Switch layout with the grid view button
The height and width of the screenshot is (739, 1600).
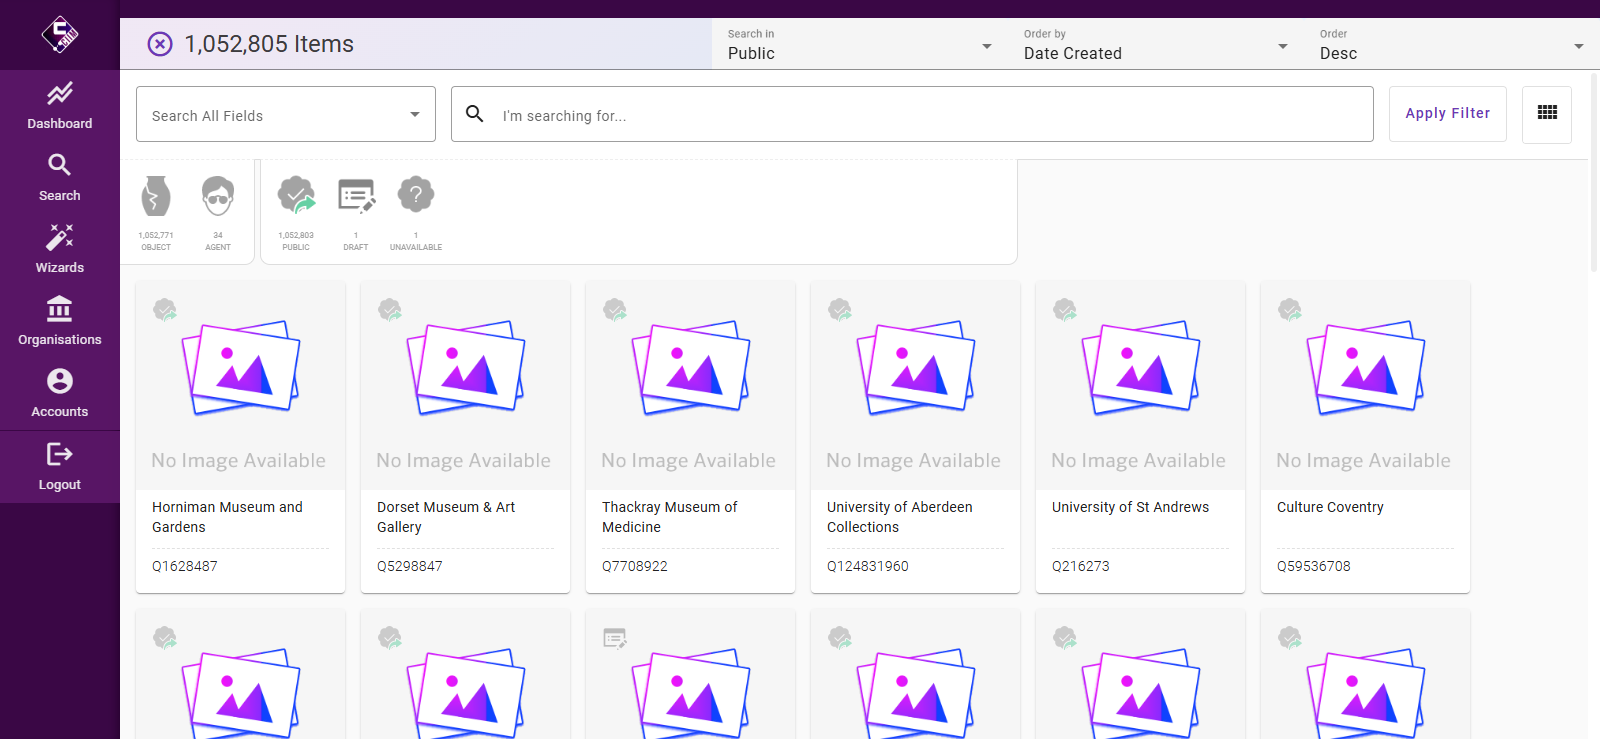(x=1547, y=114)
